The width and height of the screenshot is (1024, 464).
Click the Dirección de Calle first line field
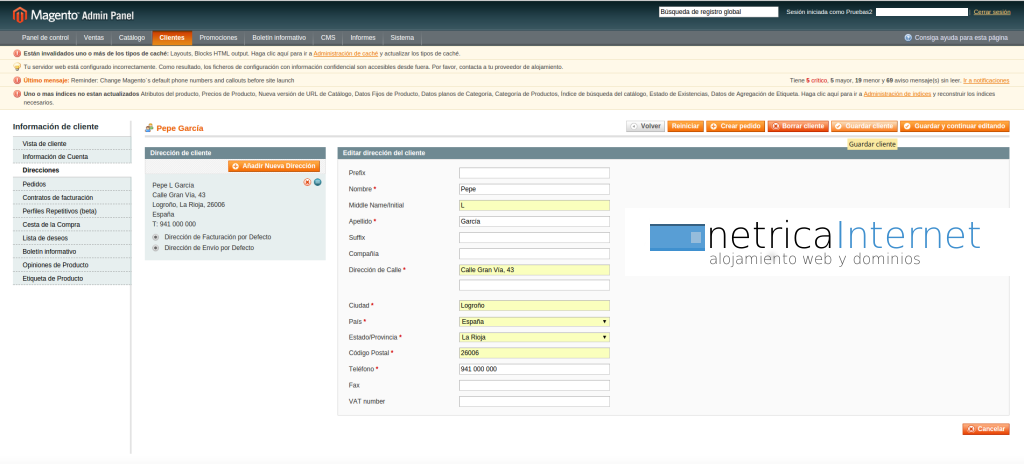point(534,270)
